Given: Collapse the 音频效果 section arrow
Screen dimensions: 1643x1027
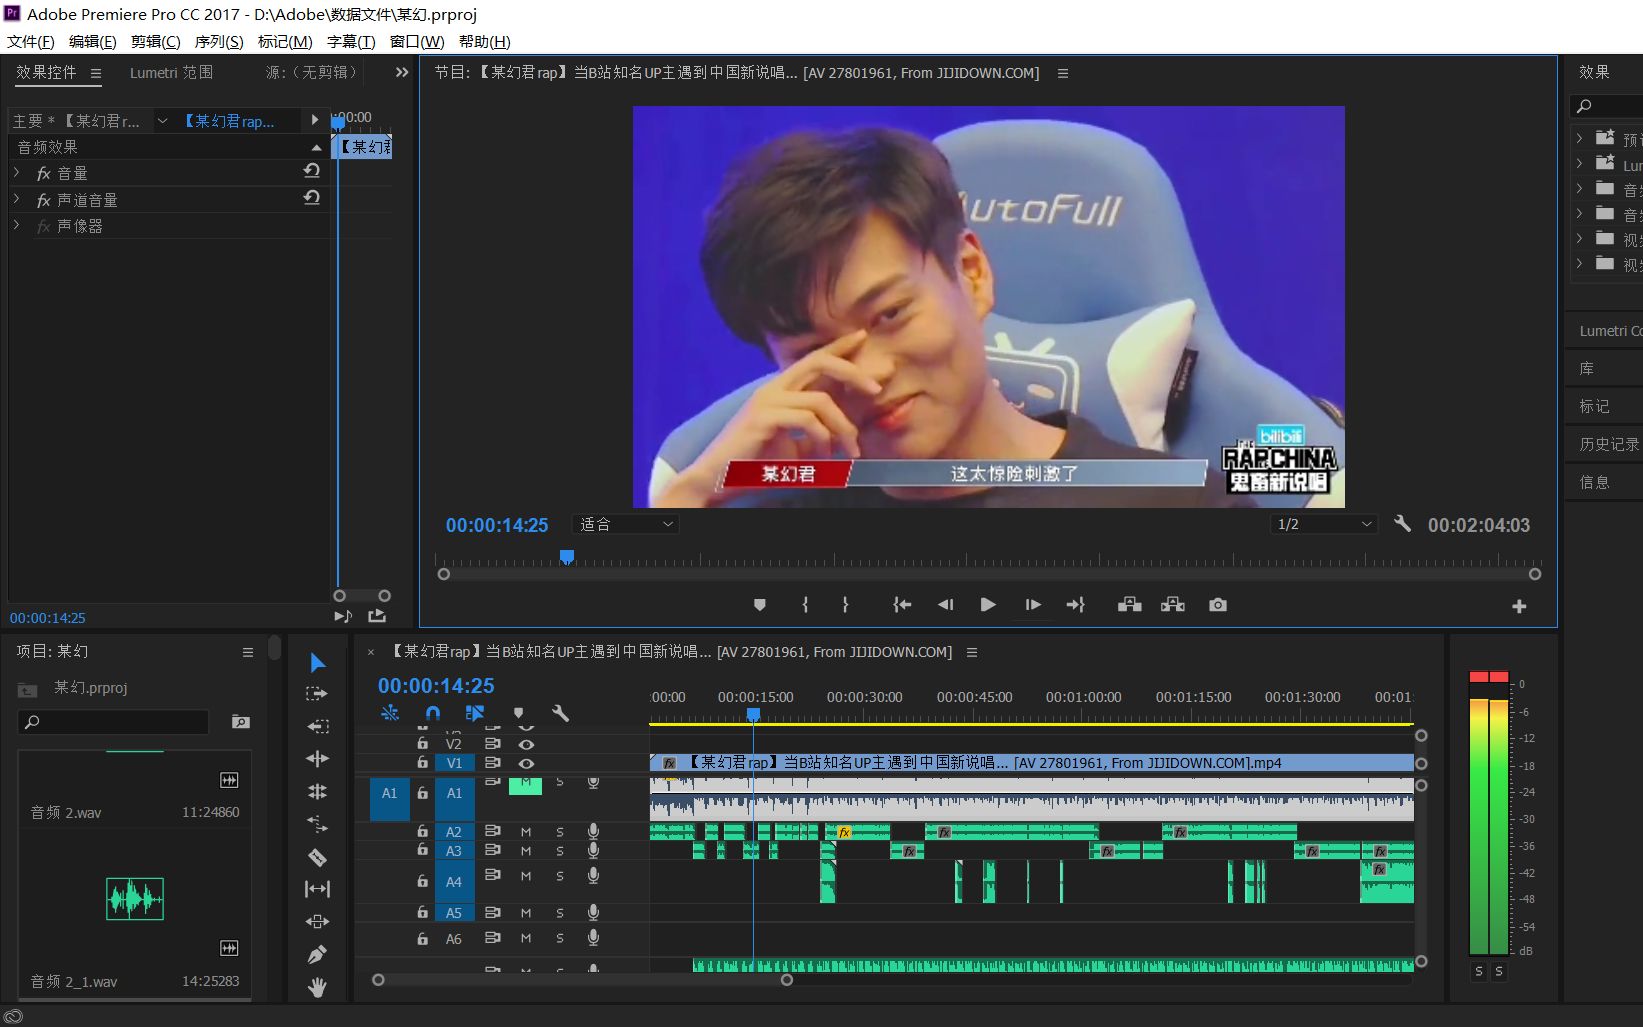Looking at the screenshot, I should (316, 147).
